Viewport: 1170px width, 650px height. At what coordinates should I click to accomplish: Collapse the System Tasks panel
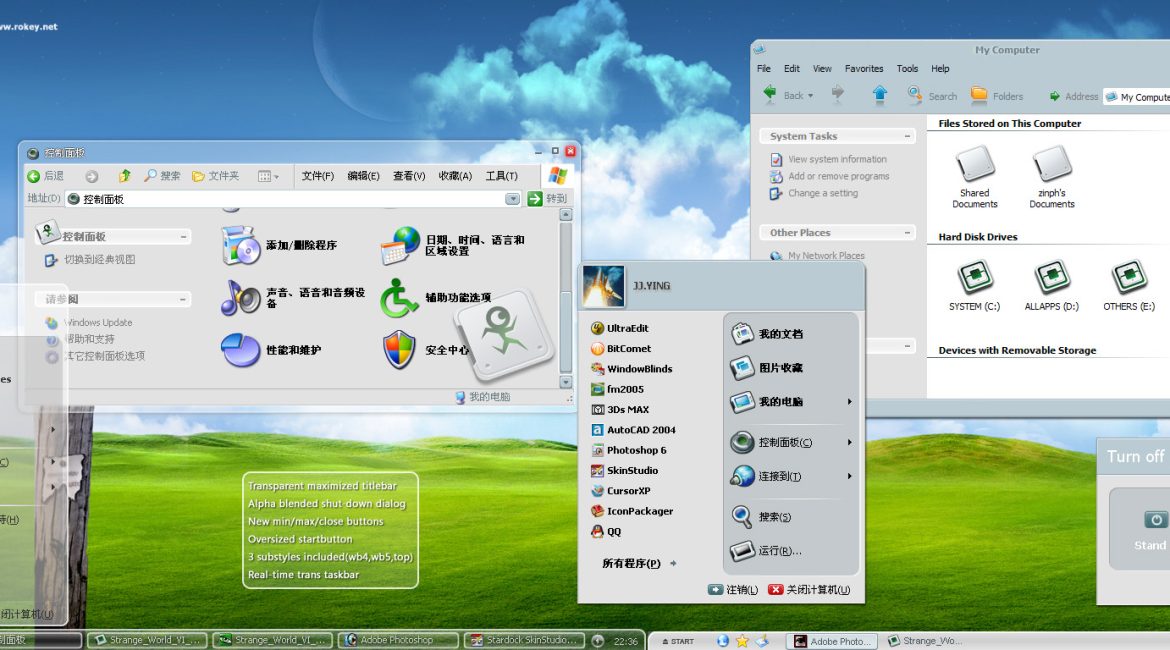click(907, 136)
